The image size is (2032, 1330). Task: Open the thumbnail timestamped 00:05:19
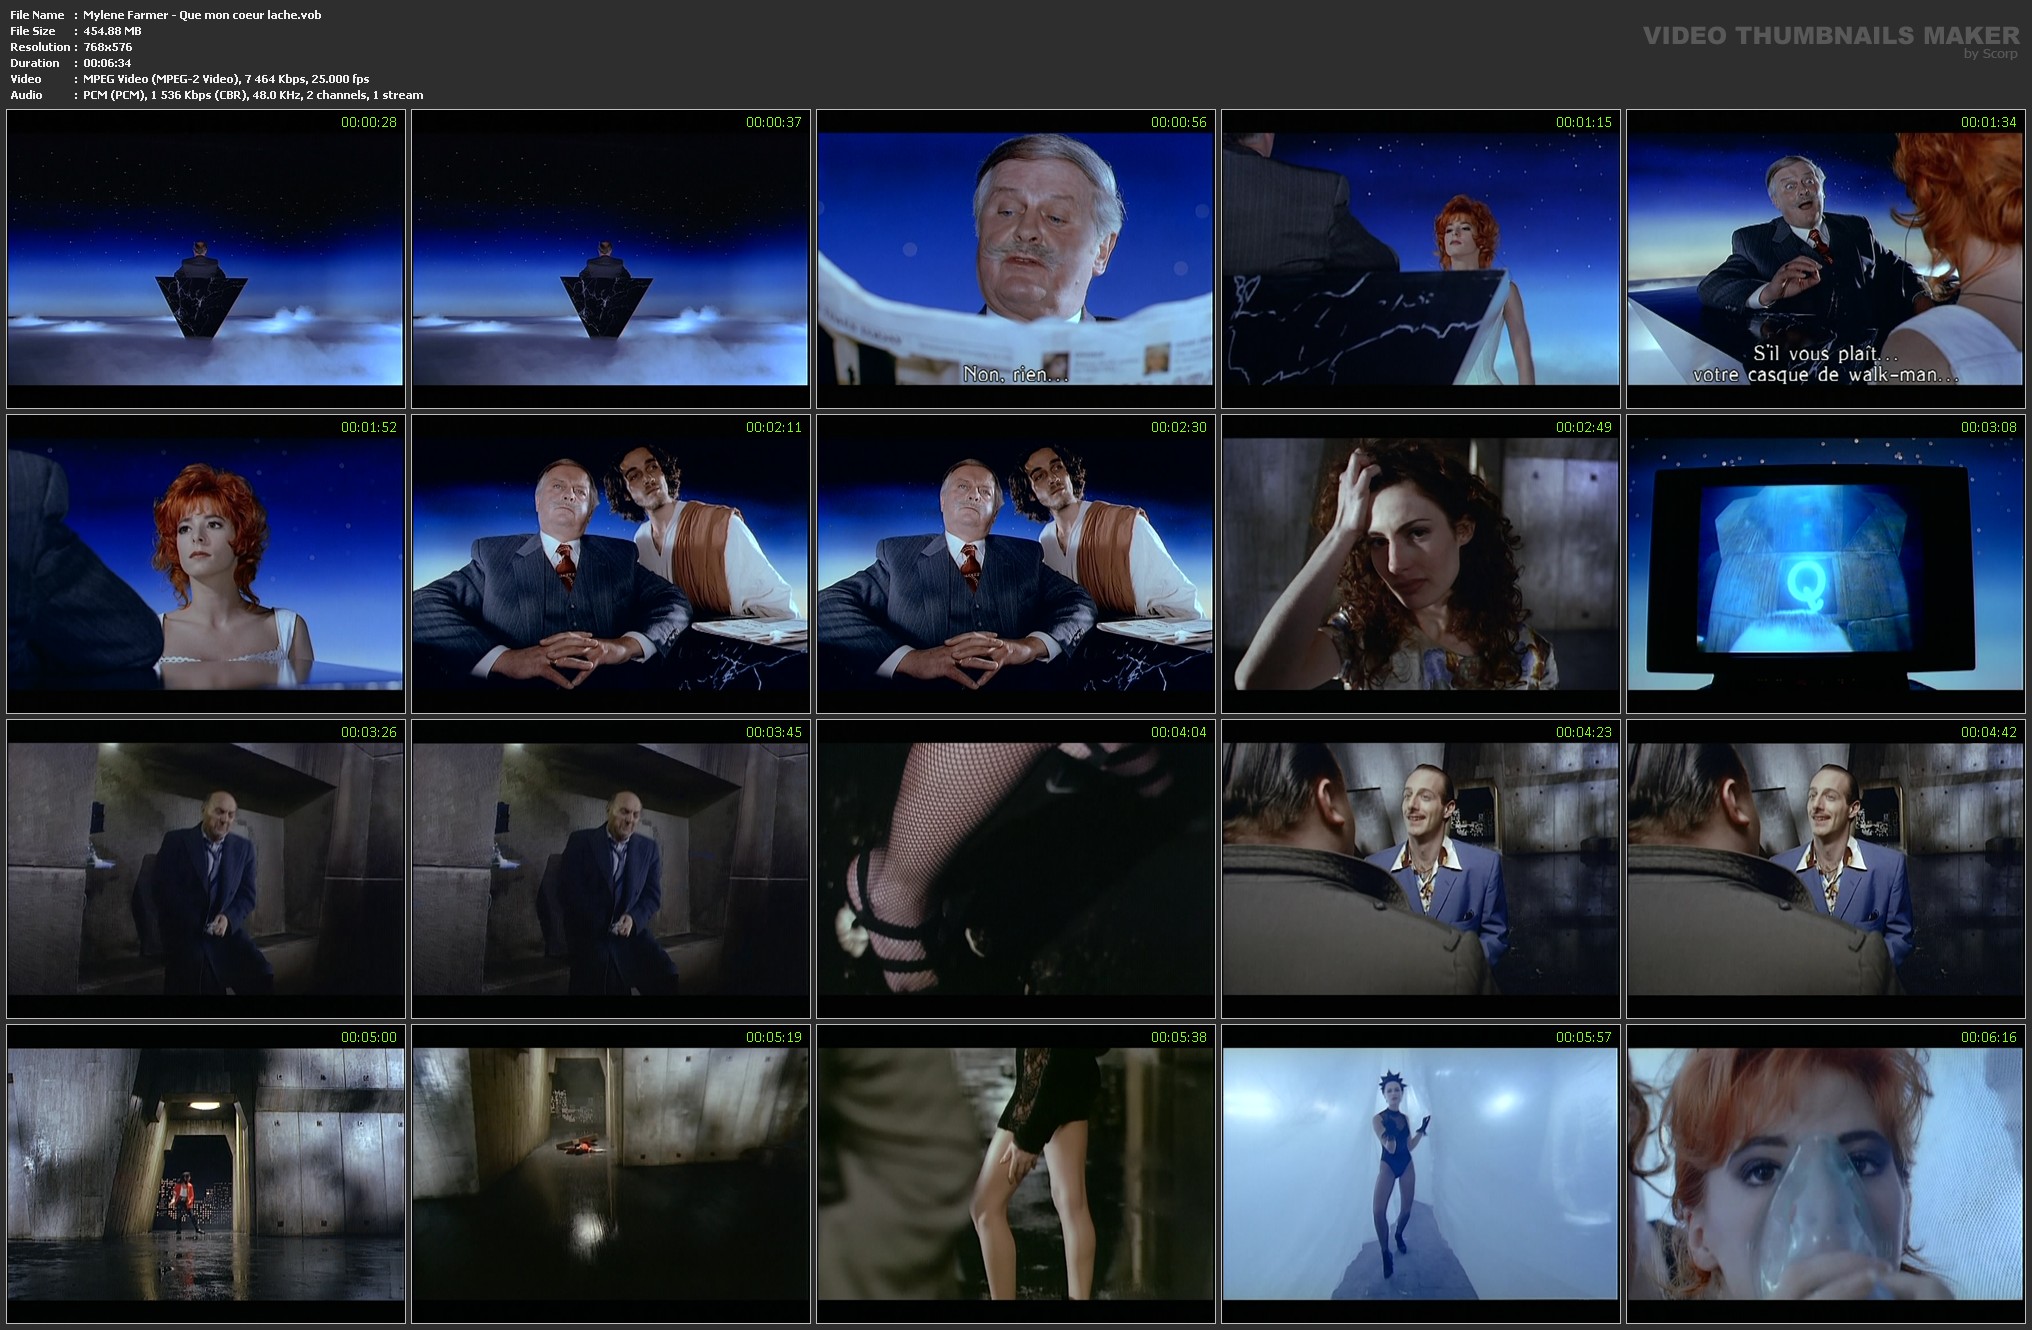click(611, 1173)
